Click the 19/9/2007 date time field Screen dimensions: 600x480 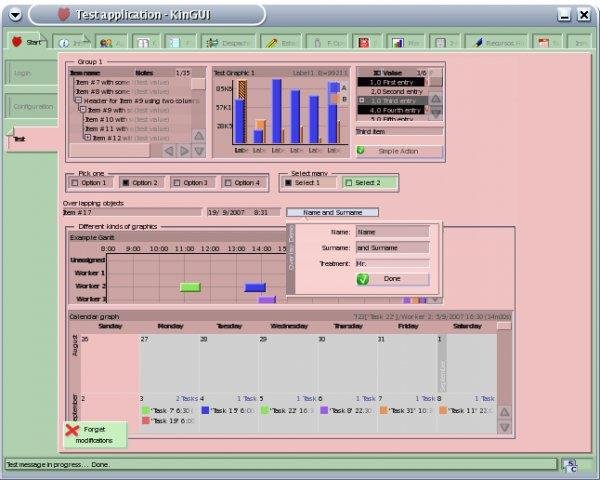(244, 212)
